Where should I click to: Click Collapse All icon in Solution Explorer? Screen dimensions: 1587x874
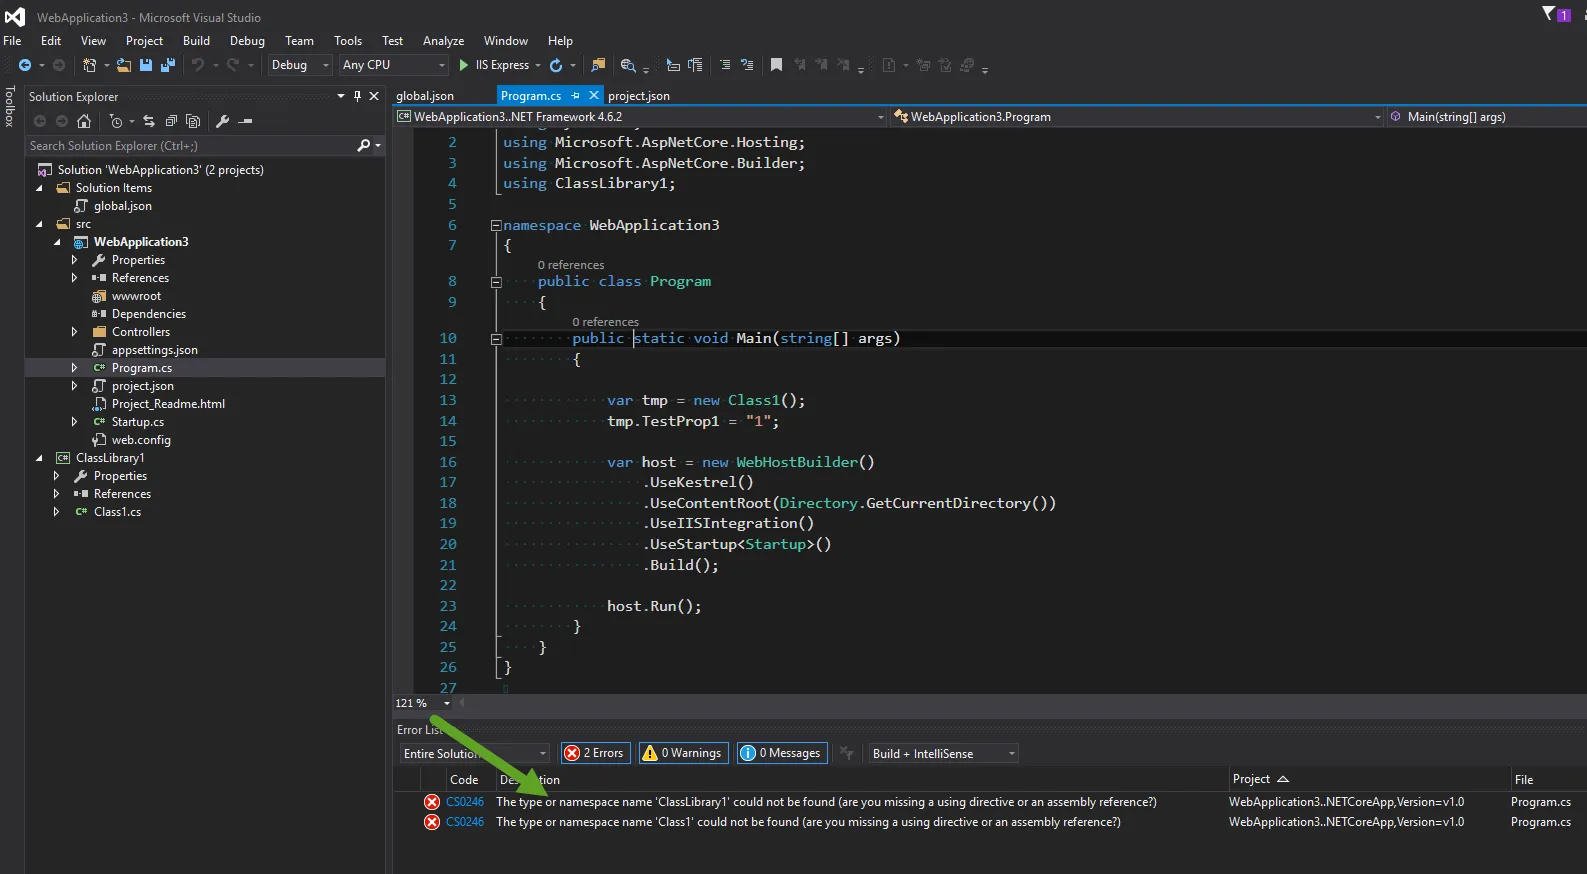(171, 121)
